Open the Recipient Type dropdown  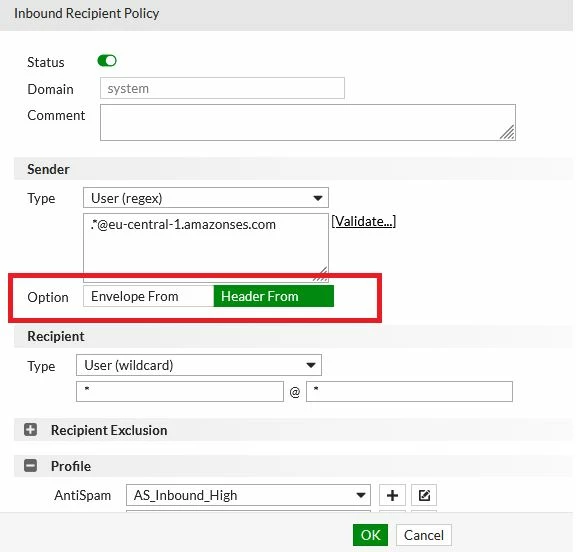(x=199, y=365)
